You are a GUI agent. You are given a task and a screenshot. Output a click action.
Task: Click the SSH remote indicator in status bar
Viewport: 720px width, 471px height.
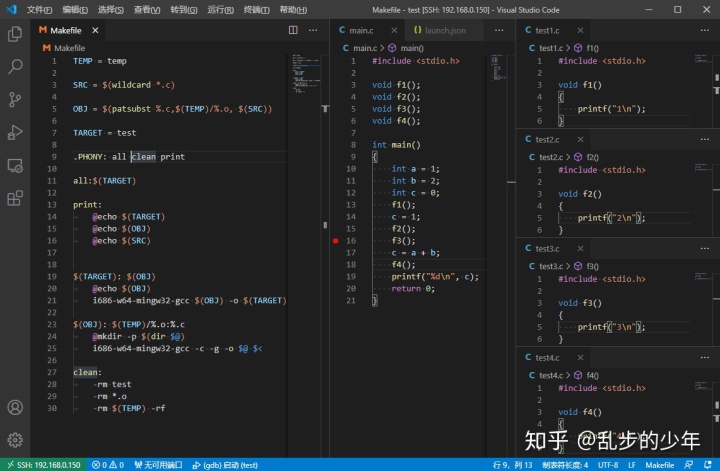click(x=43, y=465)
